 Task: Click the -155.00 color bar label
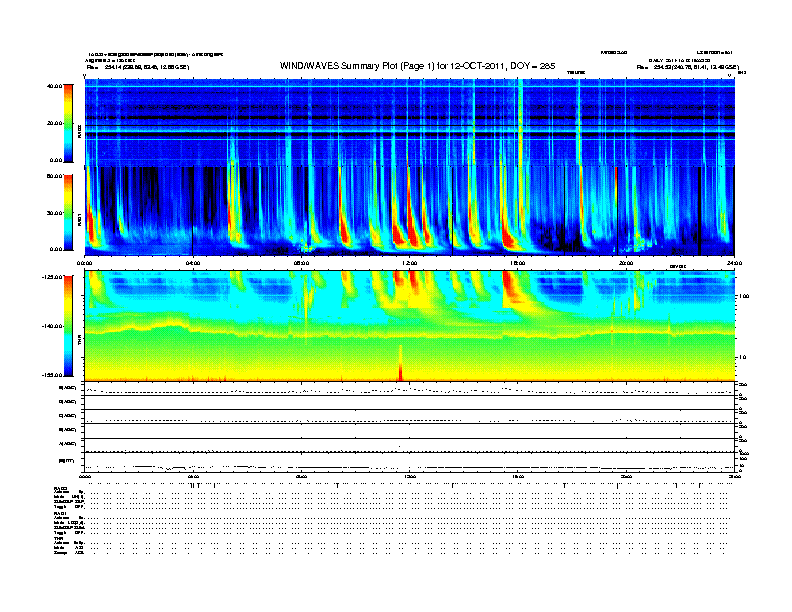click(x=52, y=375)
